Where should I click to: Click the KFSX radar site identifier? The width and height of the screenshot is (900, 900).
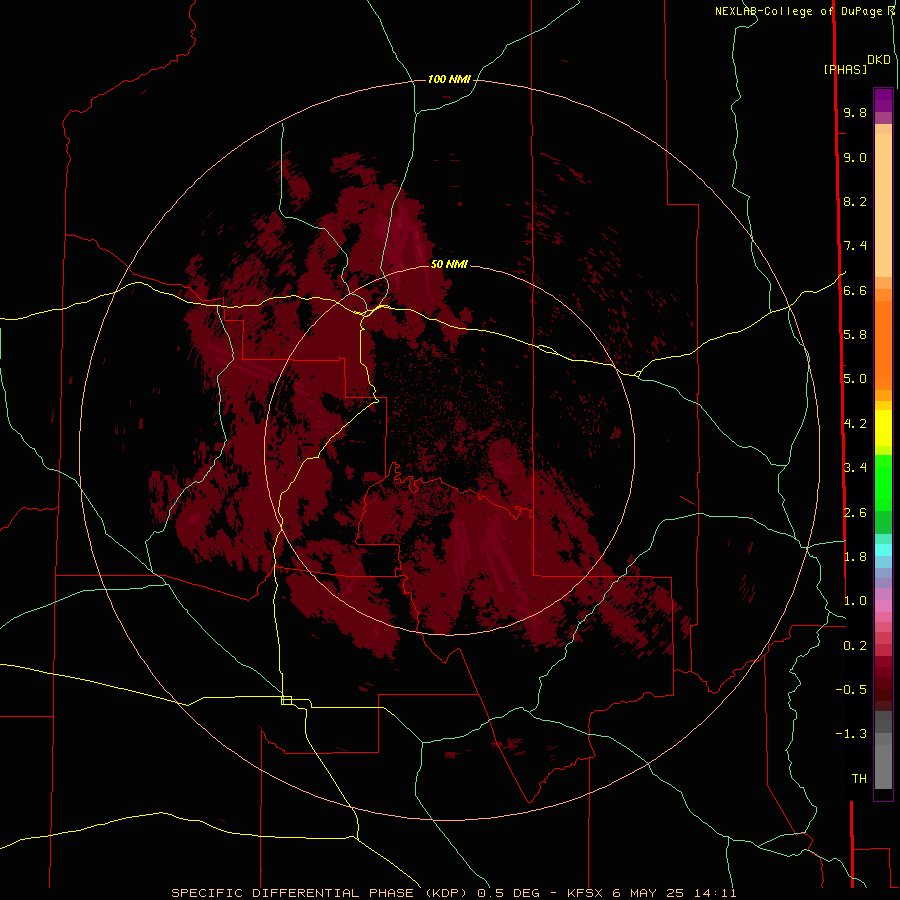pyautogui.click(x=585, y=893)
